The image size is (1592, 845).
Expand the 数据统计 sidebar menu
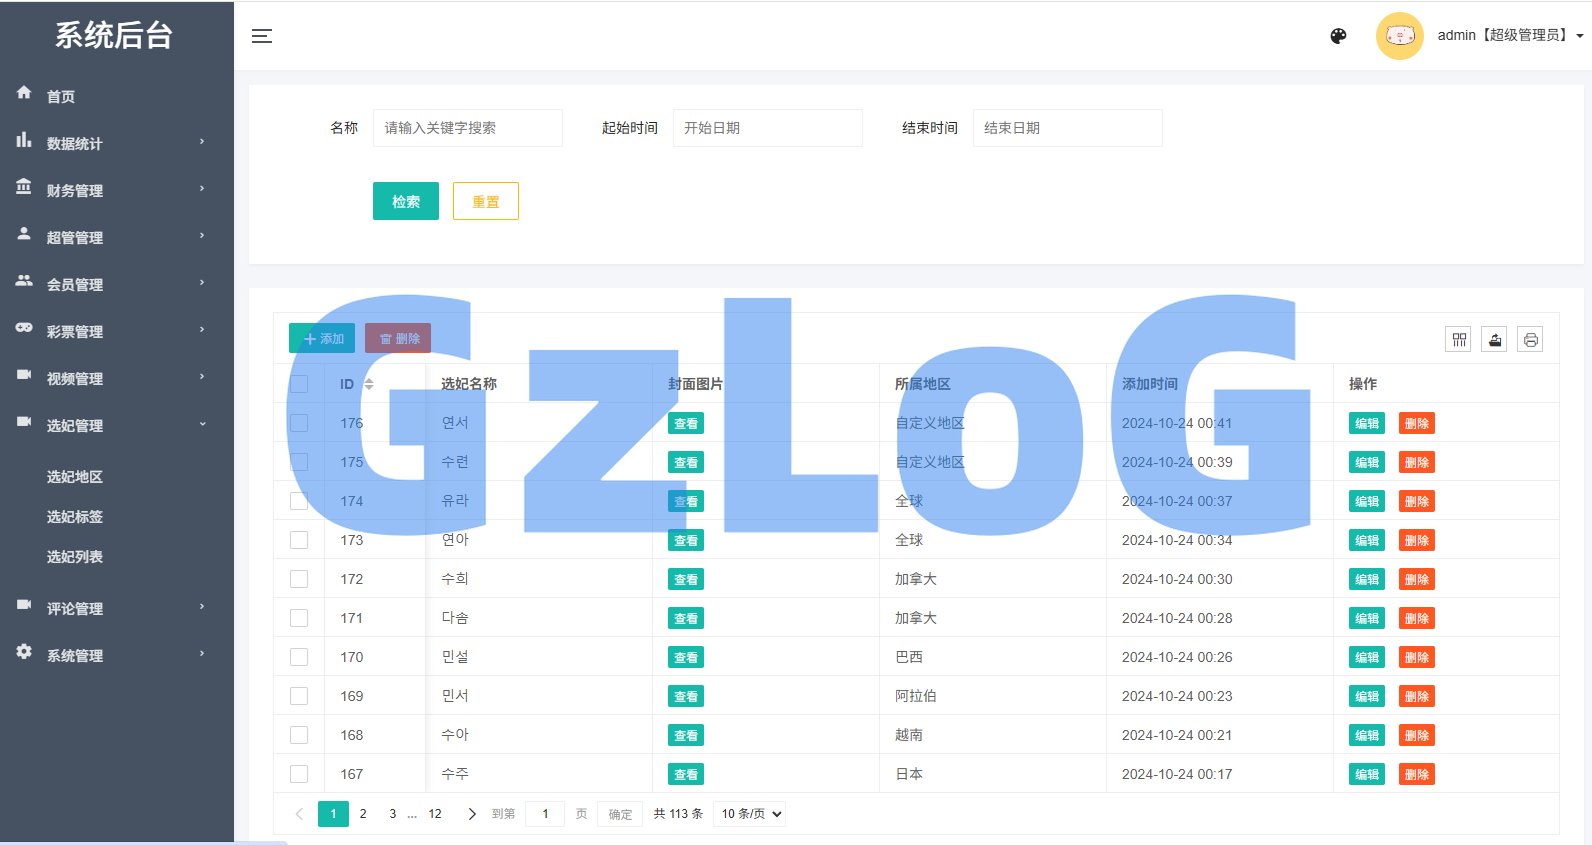(x=116, y=143)
